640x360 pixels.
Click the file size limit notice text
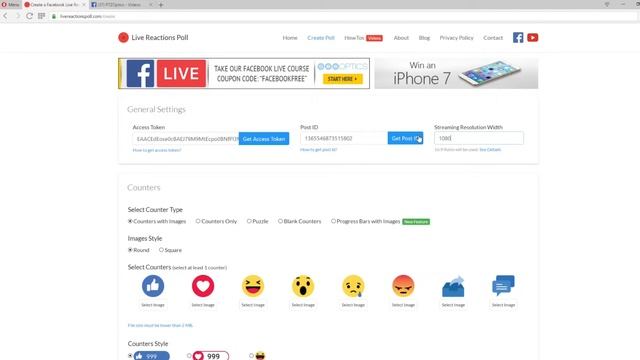coord(160,325)
